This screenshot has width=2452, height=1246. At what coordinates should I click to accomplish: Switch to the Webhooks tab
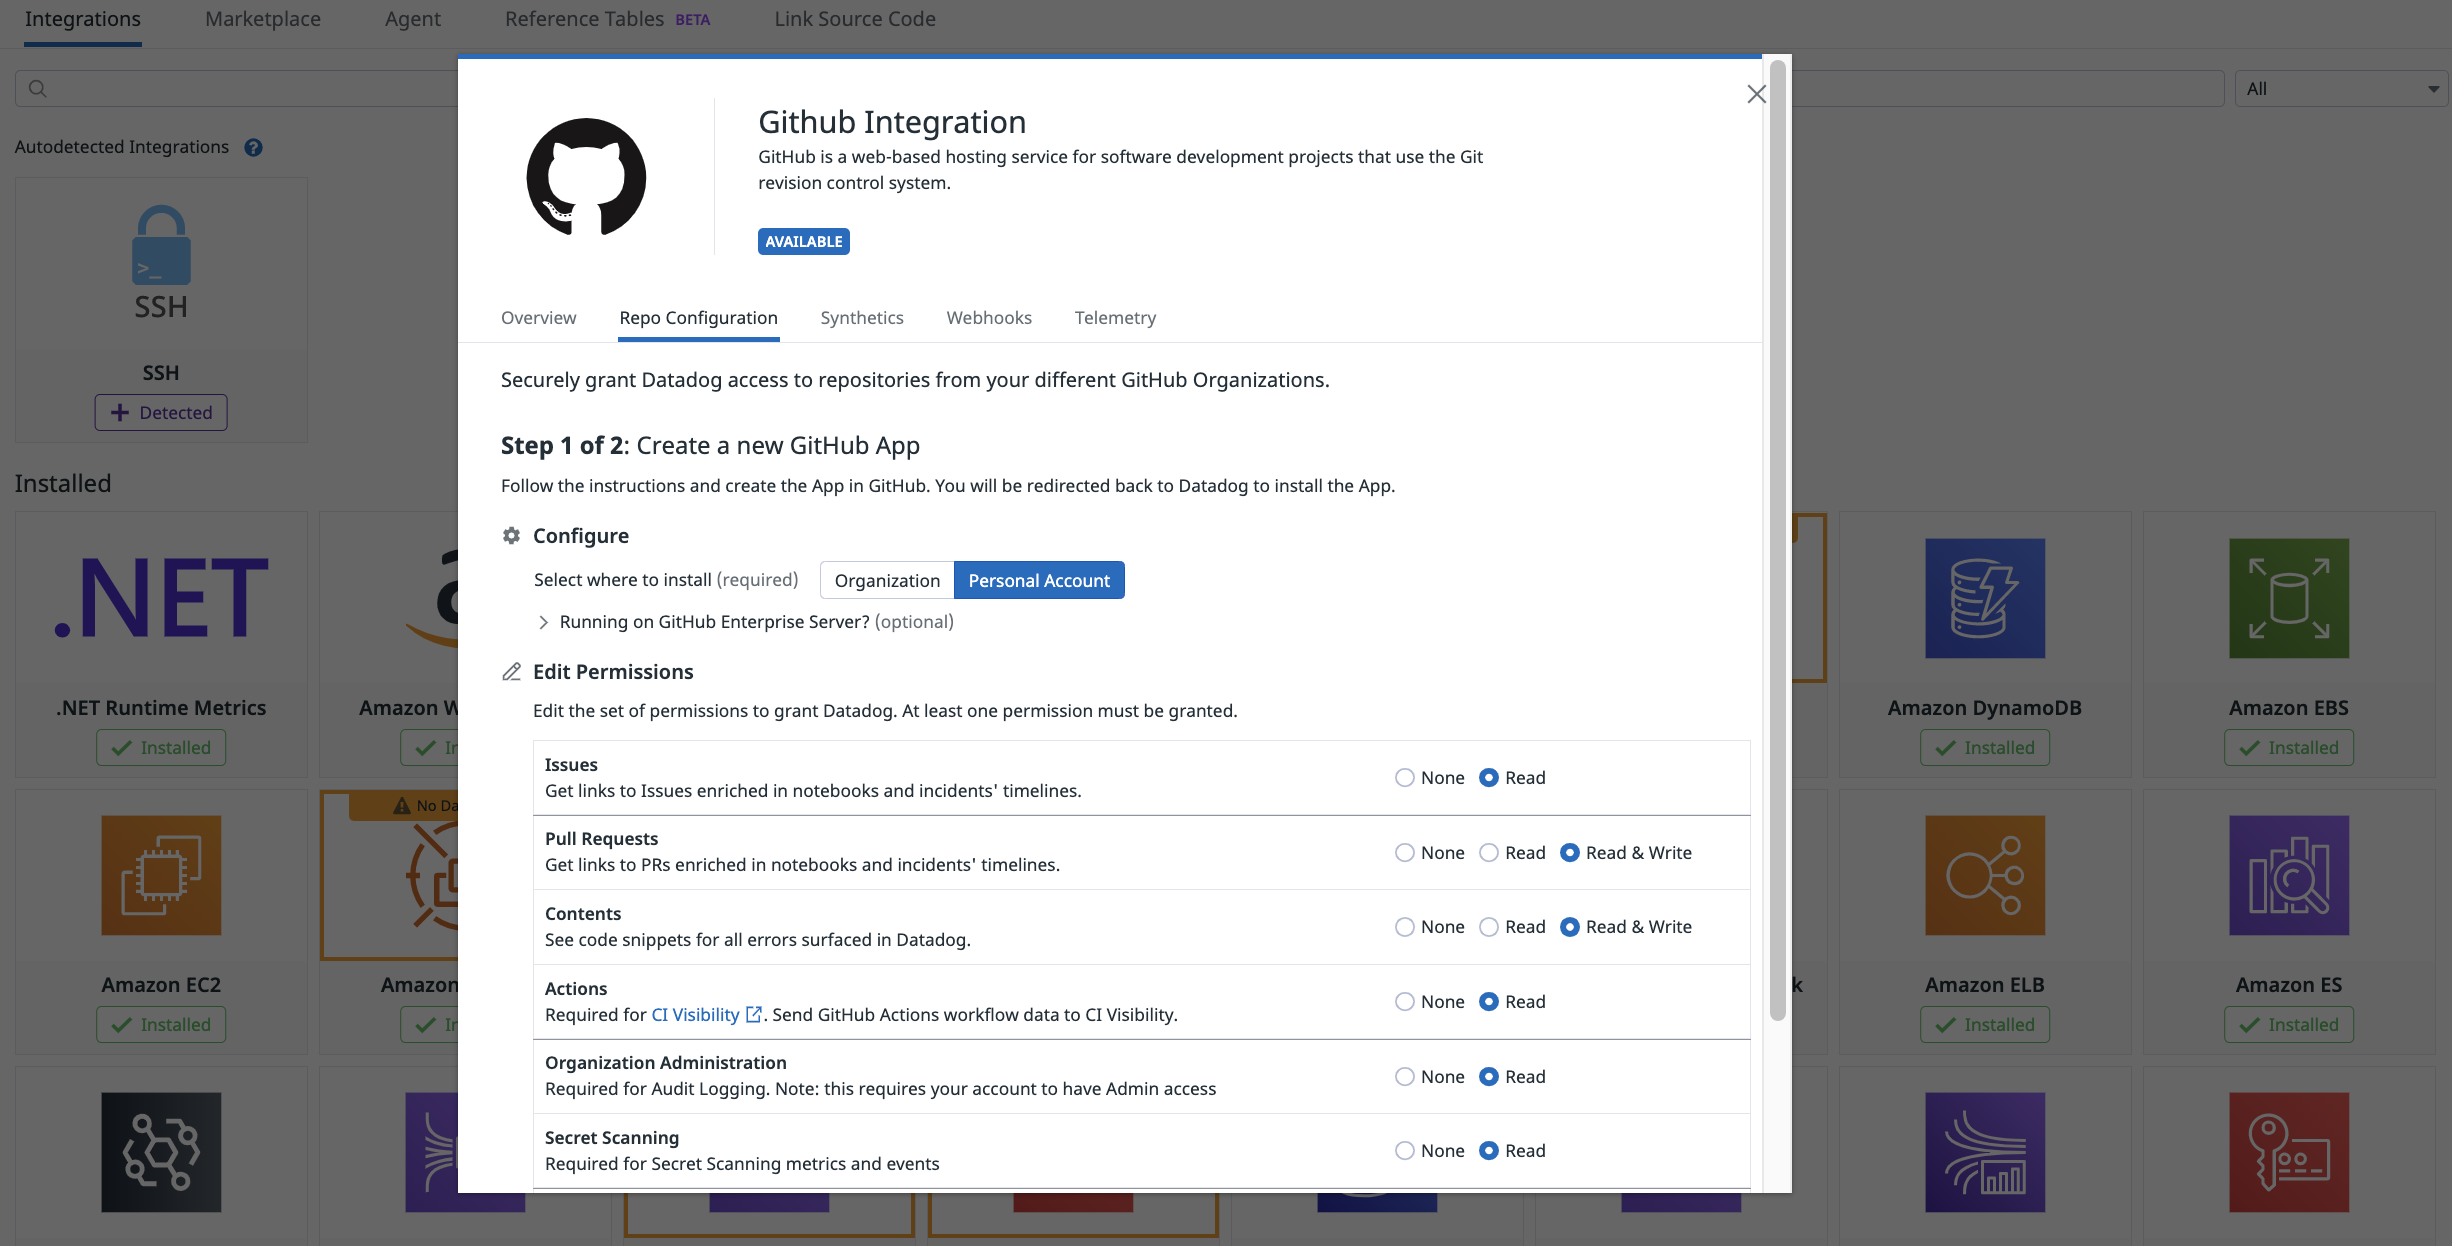(x=988, y=318)
